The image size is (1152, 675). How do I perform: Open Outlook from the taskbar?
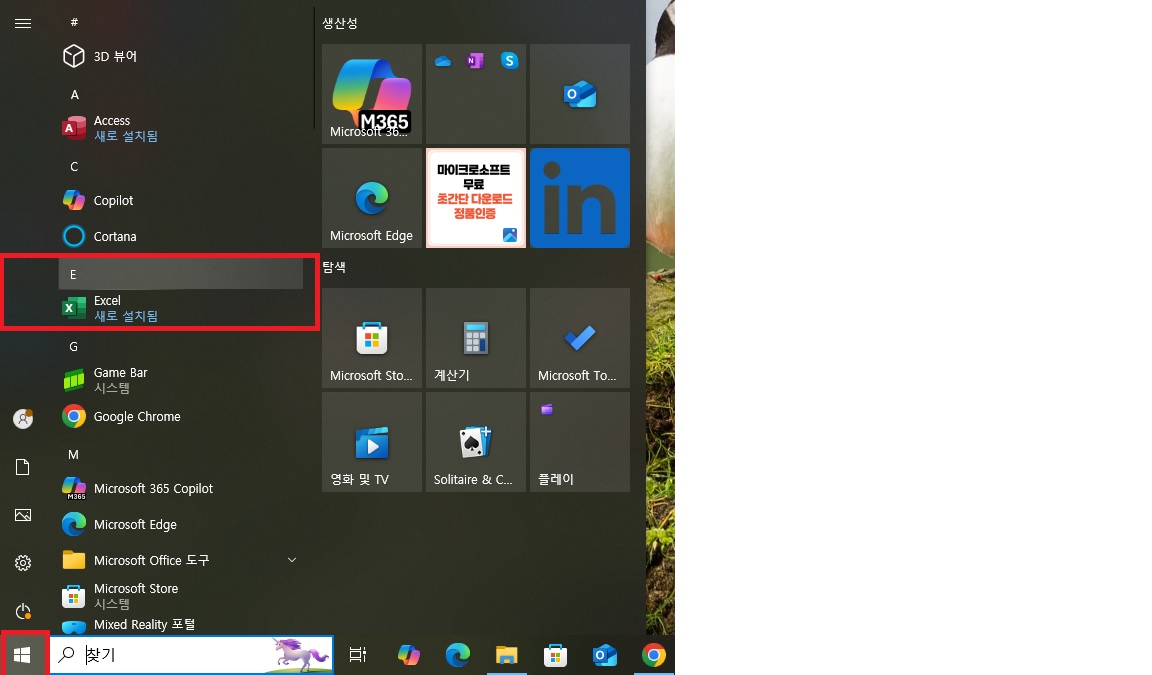click(x=605, y=654)
